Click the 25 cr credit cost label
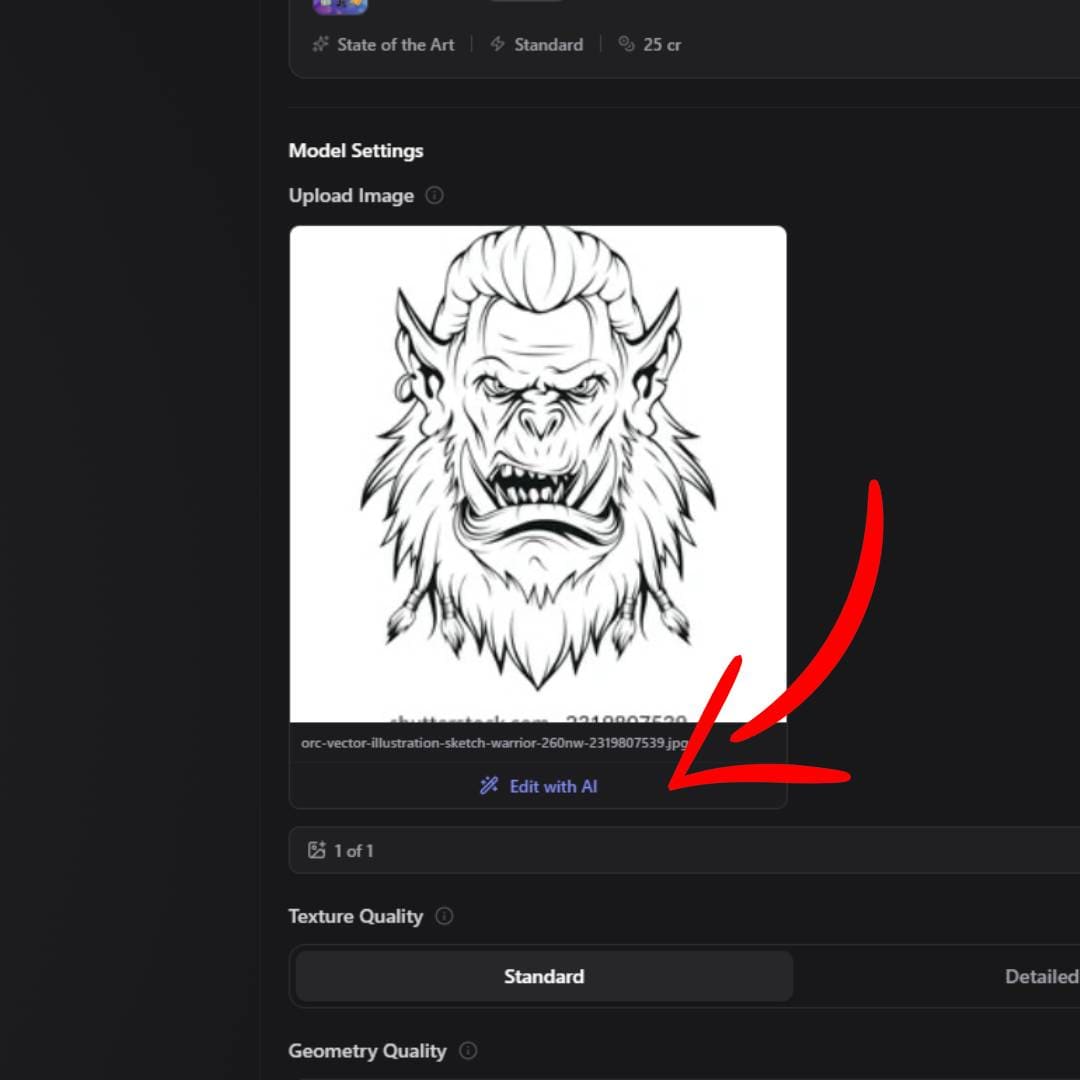1080x1080 pixels. pyautogui.click(x=662, y=45)
